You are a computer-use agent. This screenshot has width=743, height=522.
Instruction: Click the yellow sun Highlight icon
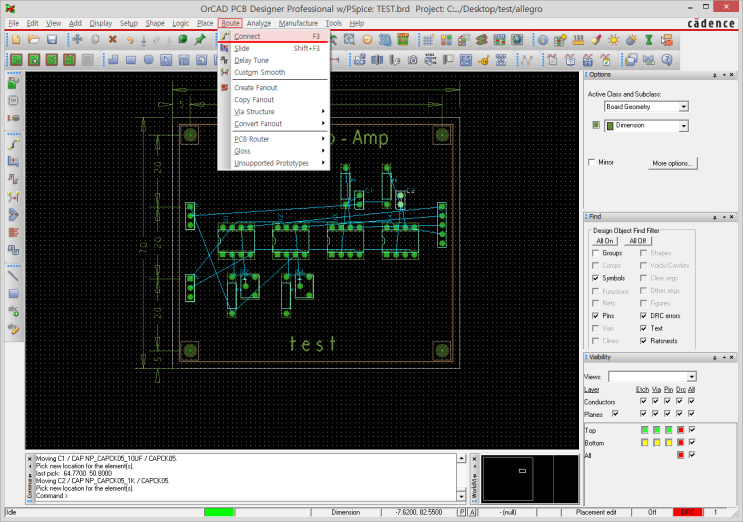[614, 39]
